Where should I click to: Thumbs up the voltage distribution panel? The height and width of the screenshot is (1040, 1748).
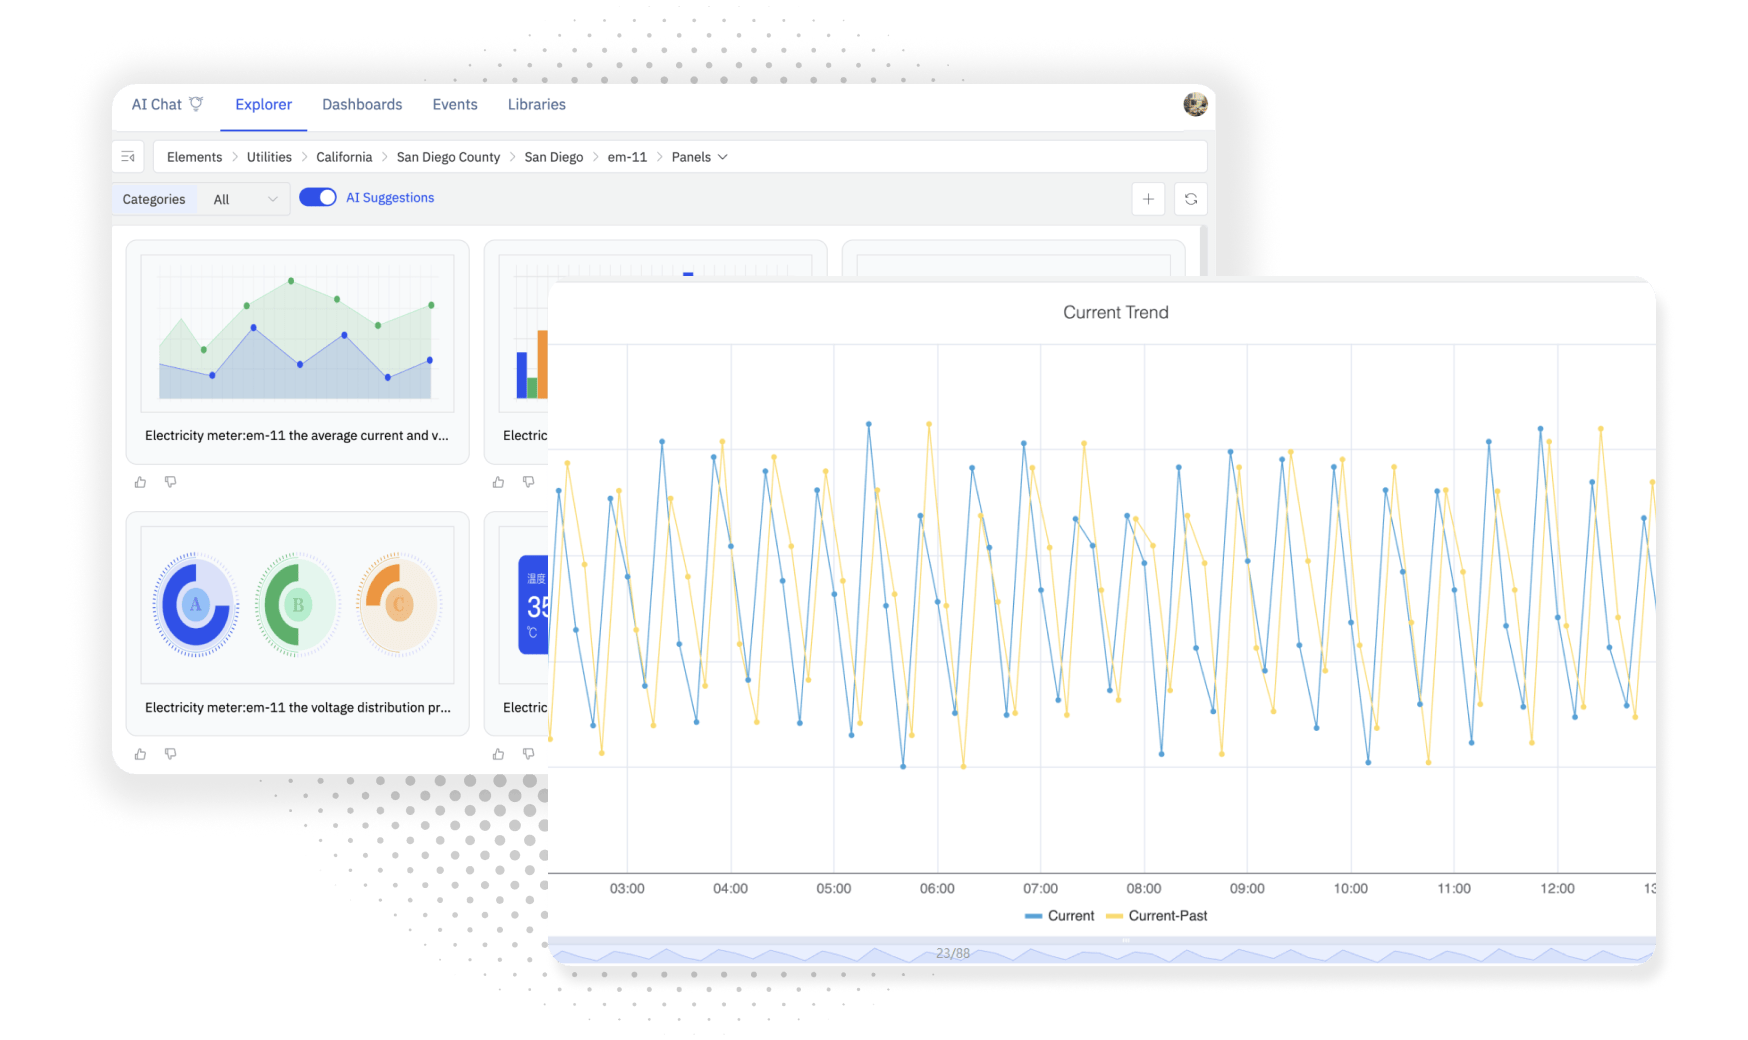(140, 754)
